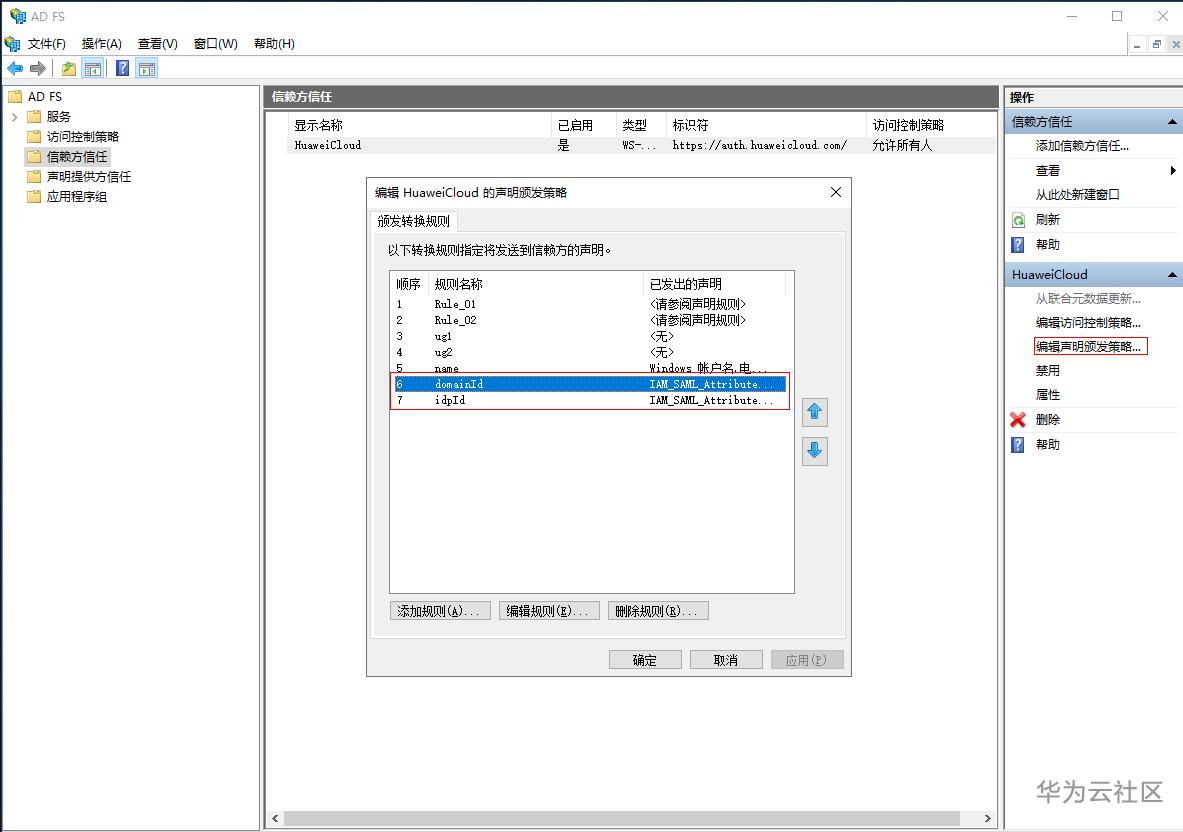Select the name rule row
This screenshot has height=832, width=1183.
[x=590, y=368]
